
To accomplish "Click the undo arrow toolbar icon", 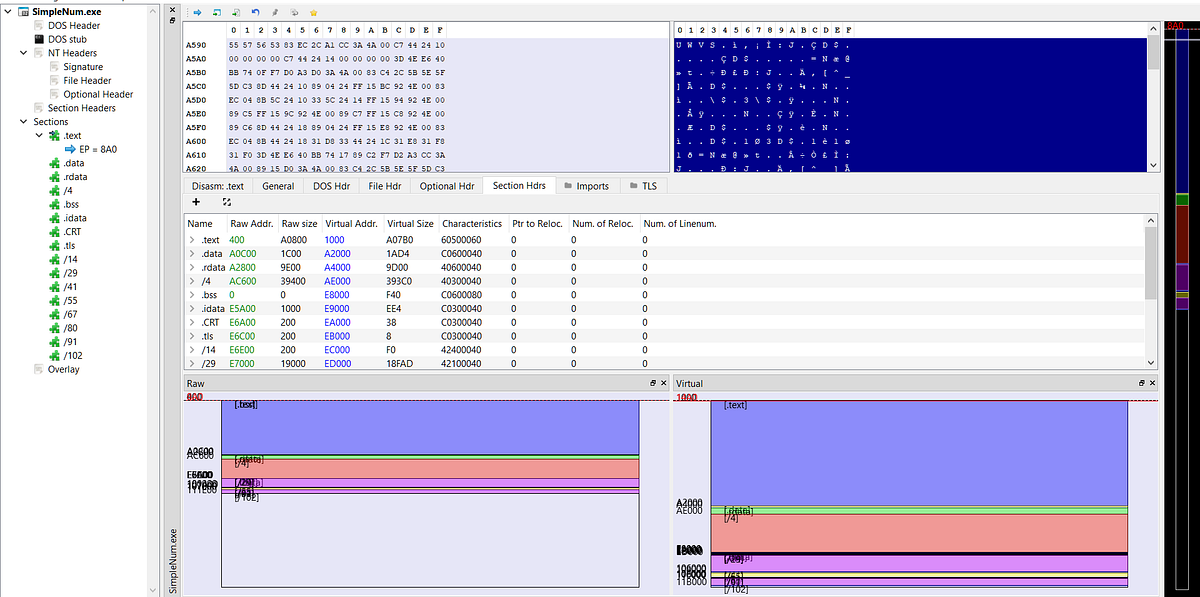I will (x=255, y=12).
